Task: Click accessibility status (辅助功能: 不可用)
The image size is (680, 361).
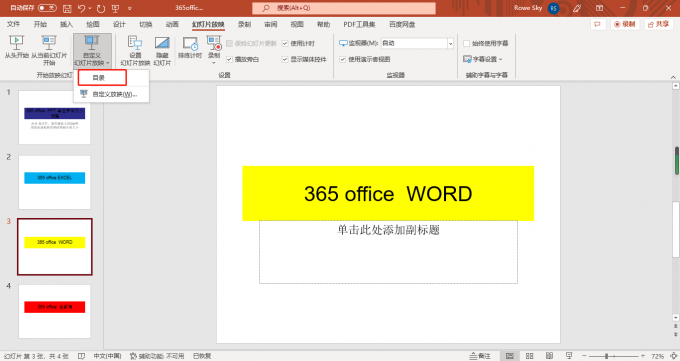Action: click(x=157, y=356)
